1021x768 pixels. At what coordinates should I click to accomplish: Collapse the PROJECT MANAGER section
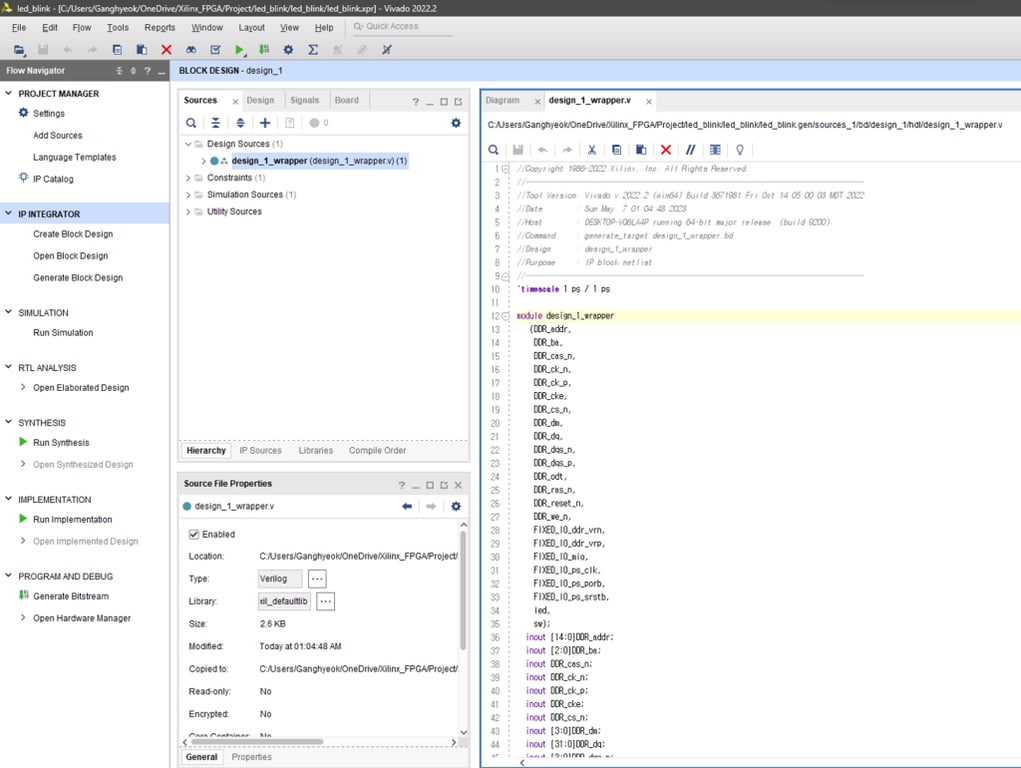(x=9, y=93)
